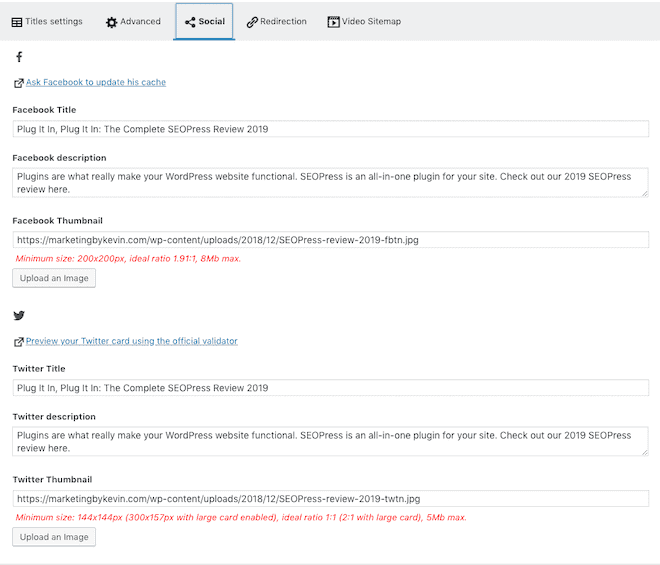Focus the Facebook Title input field
This screenshot has width=660, height=565.
click(x=330, y=129)
